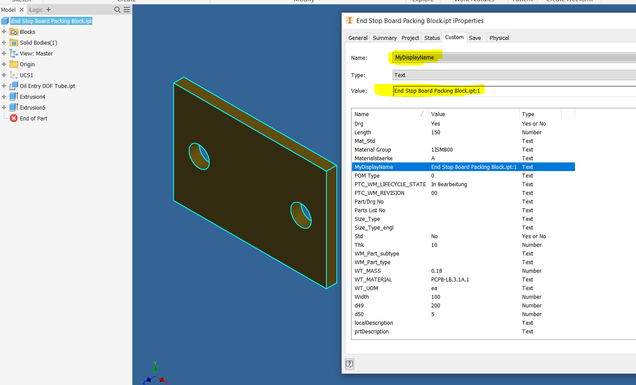Expand the Origin node
This screenshot has height=385, width=636.
(x=4, y=64)
